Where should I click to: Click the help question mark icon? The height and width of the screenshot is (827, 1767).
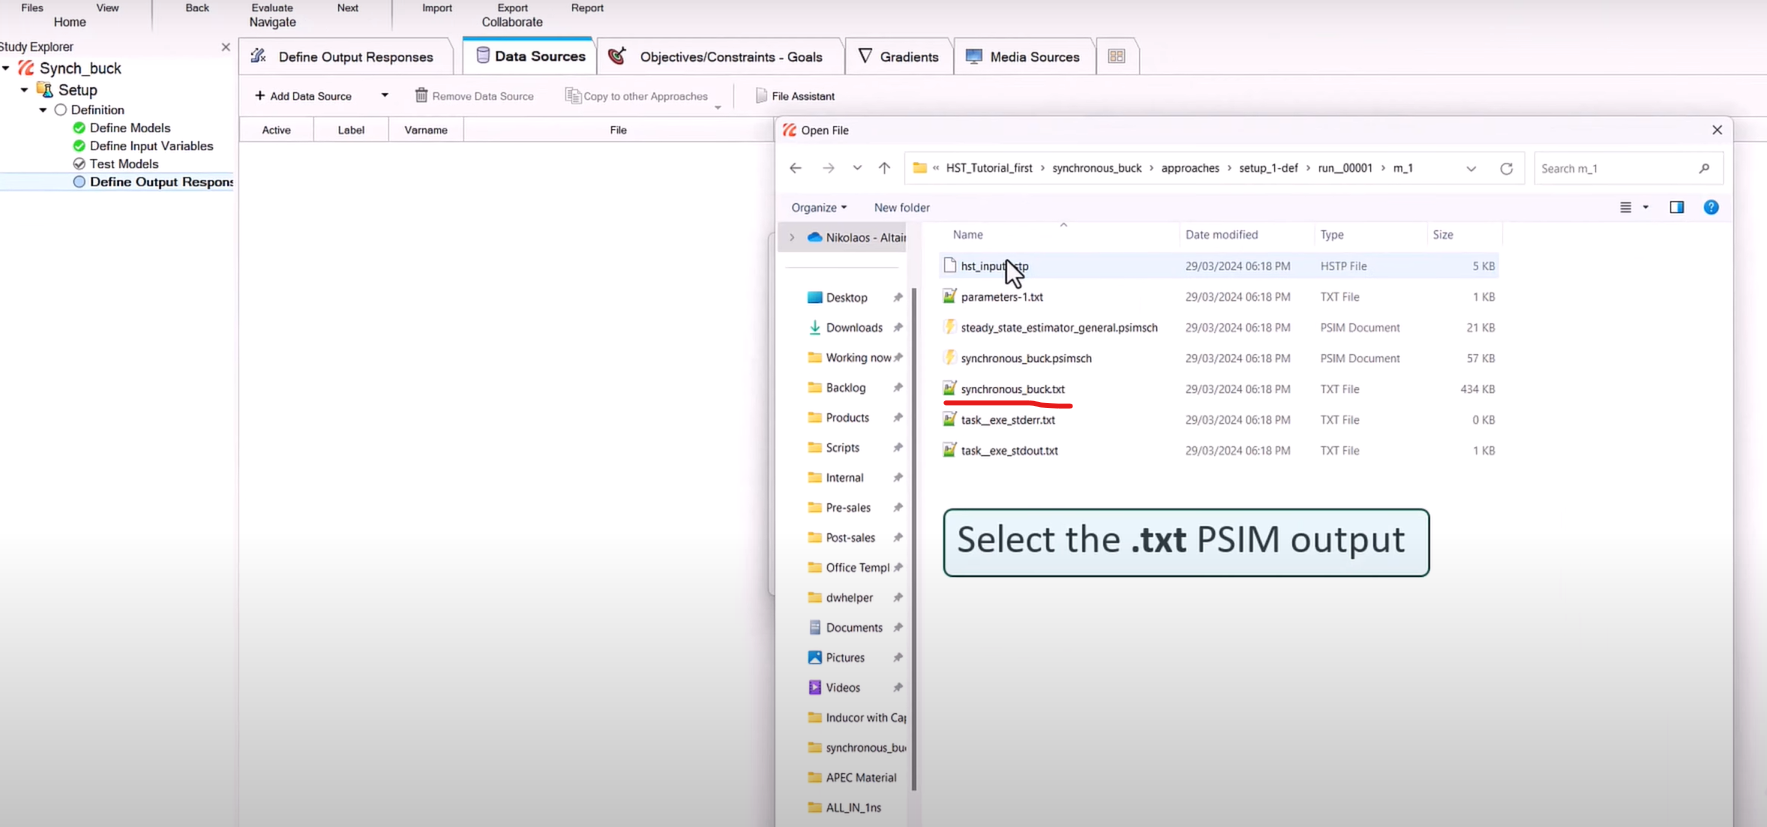1711,207
